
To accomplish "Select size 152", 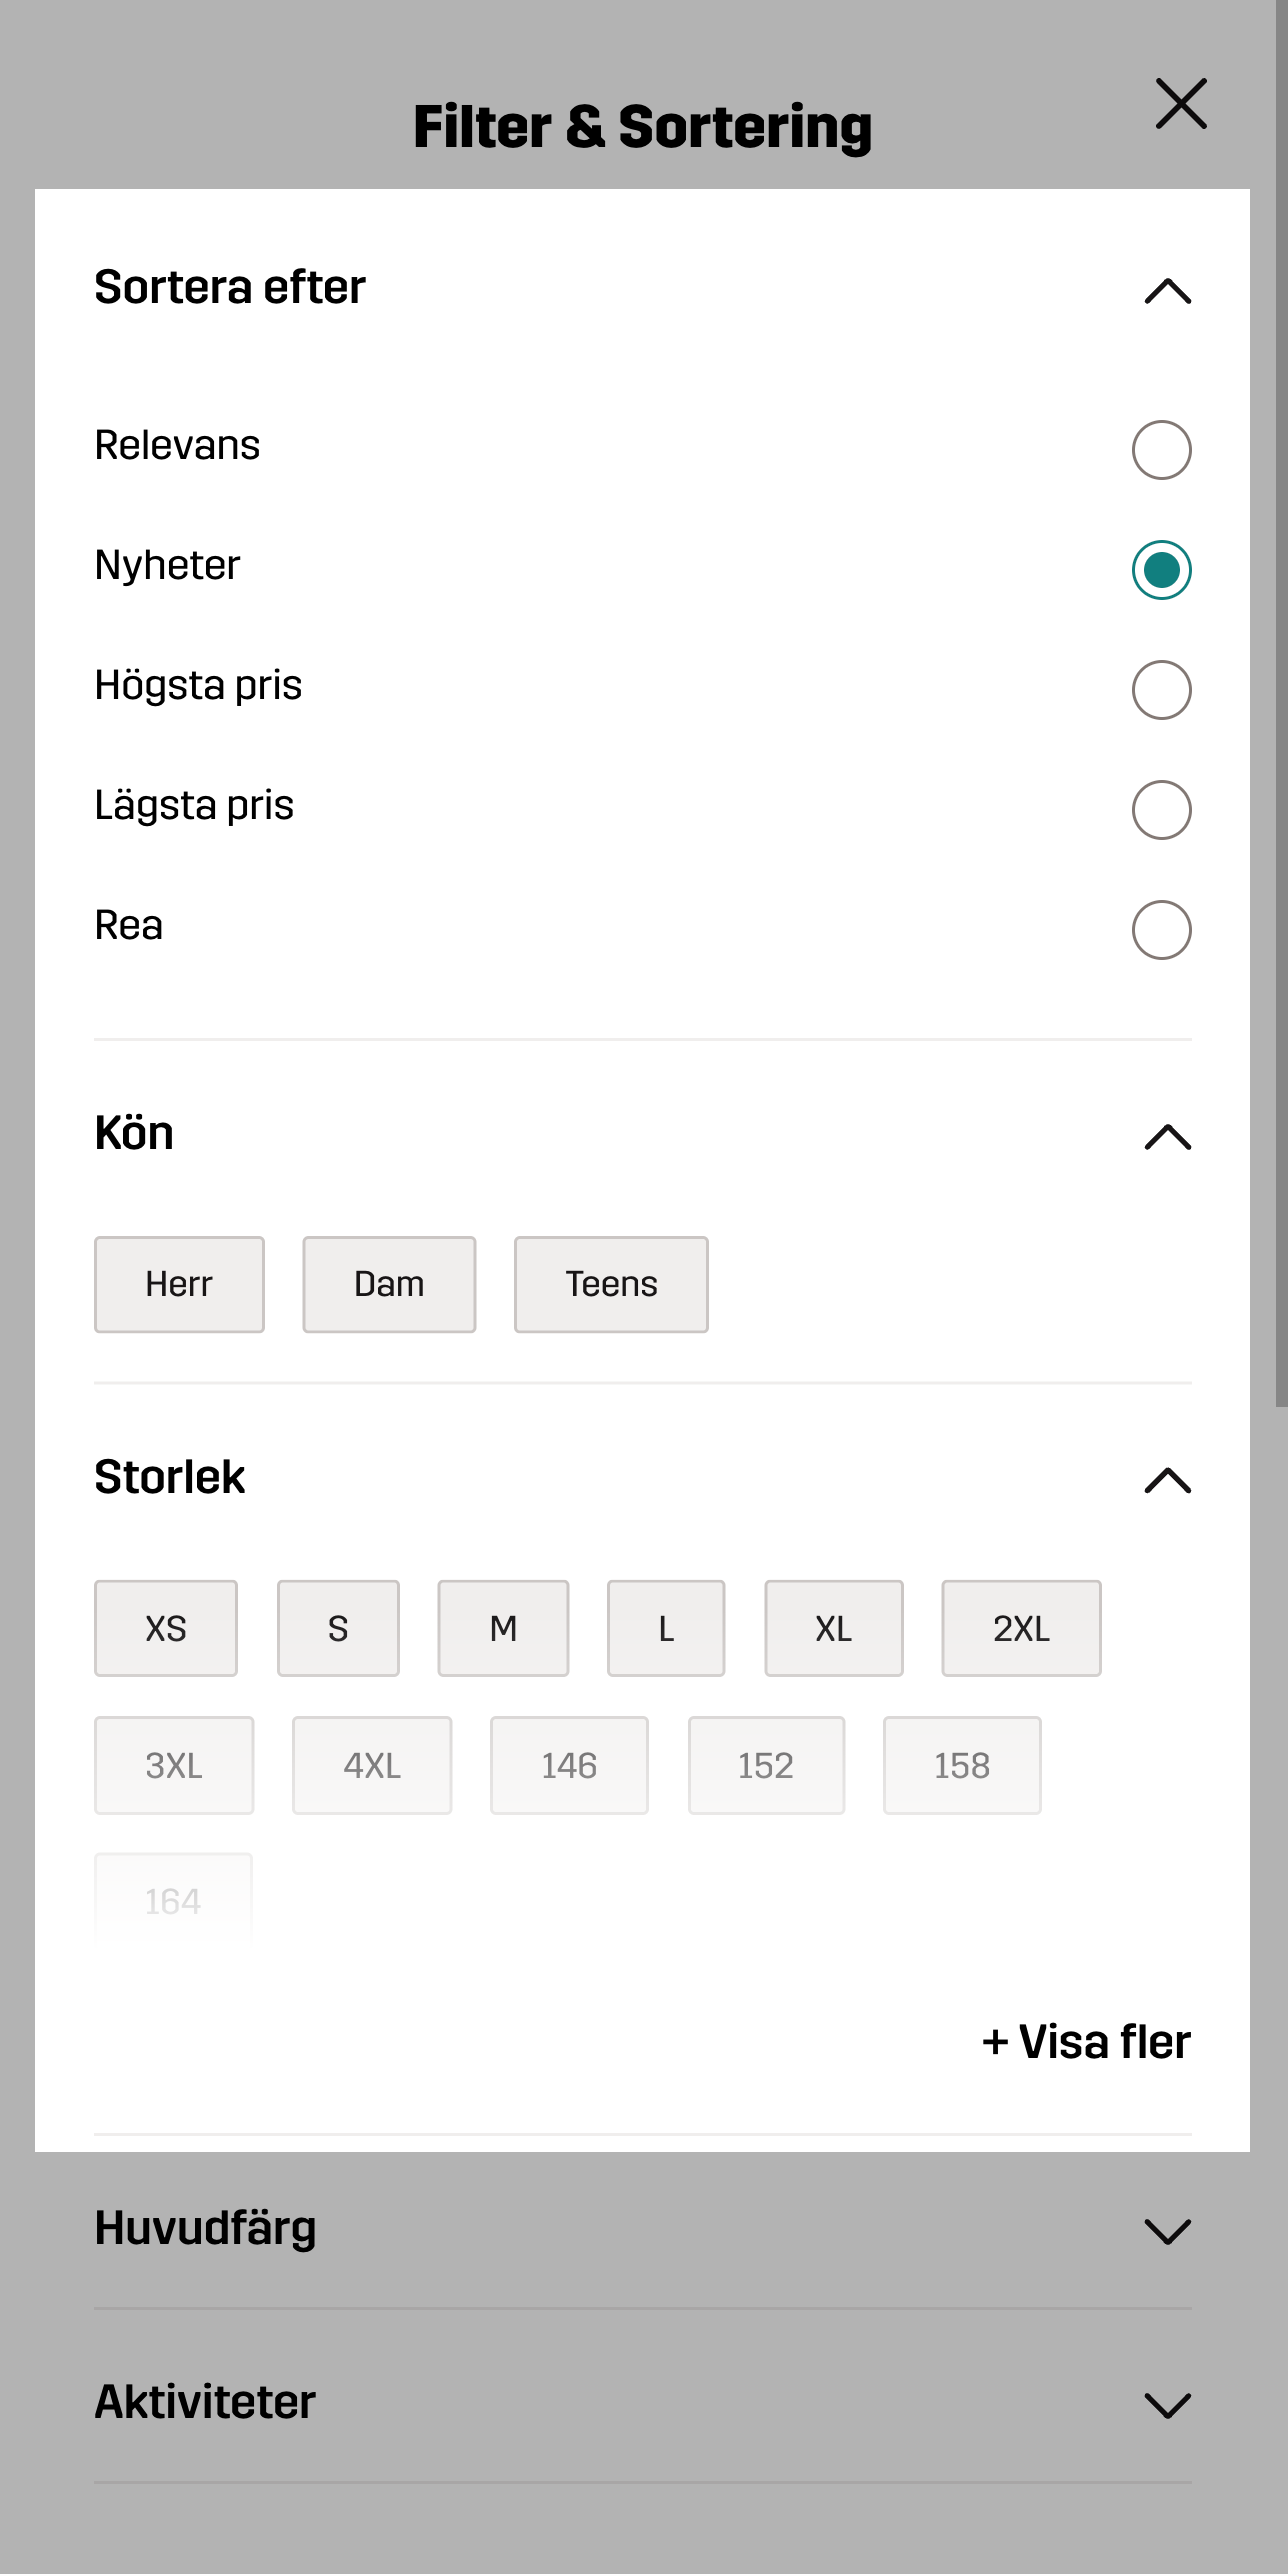I will (x=766, y=1766).
